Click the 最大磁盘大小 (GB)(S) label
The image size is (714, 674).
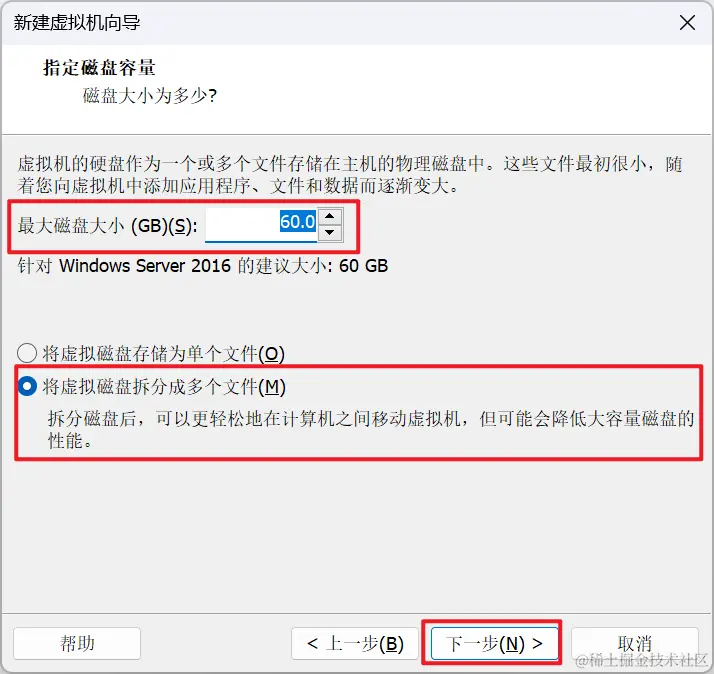point(107,225)
